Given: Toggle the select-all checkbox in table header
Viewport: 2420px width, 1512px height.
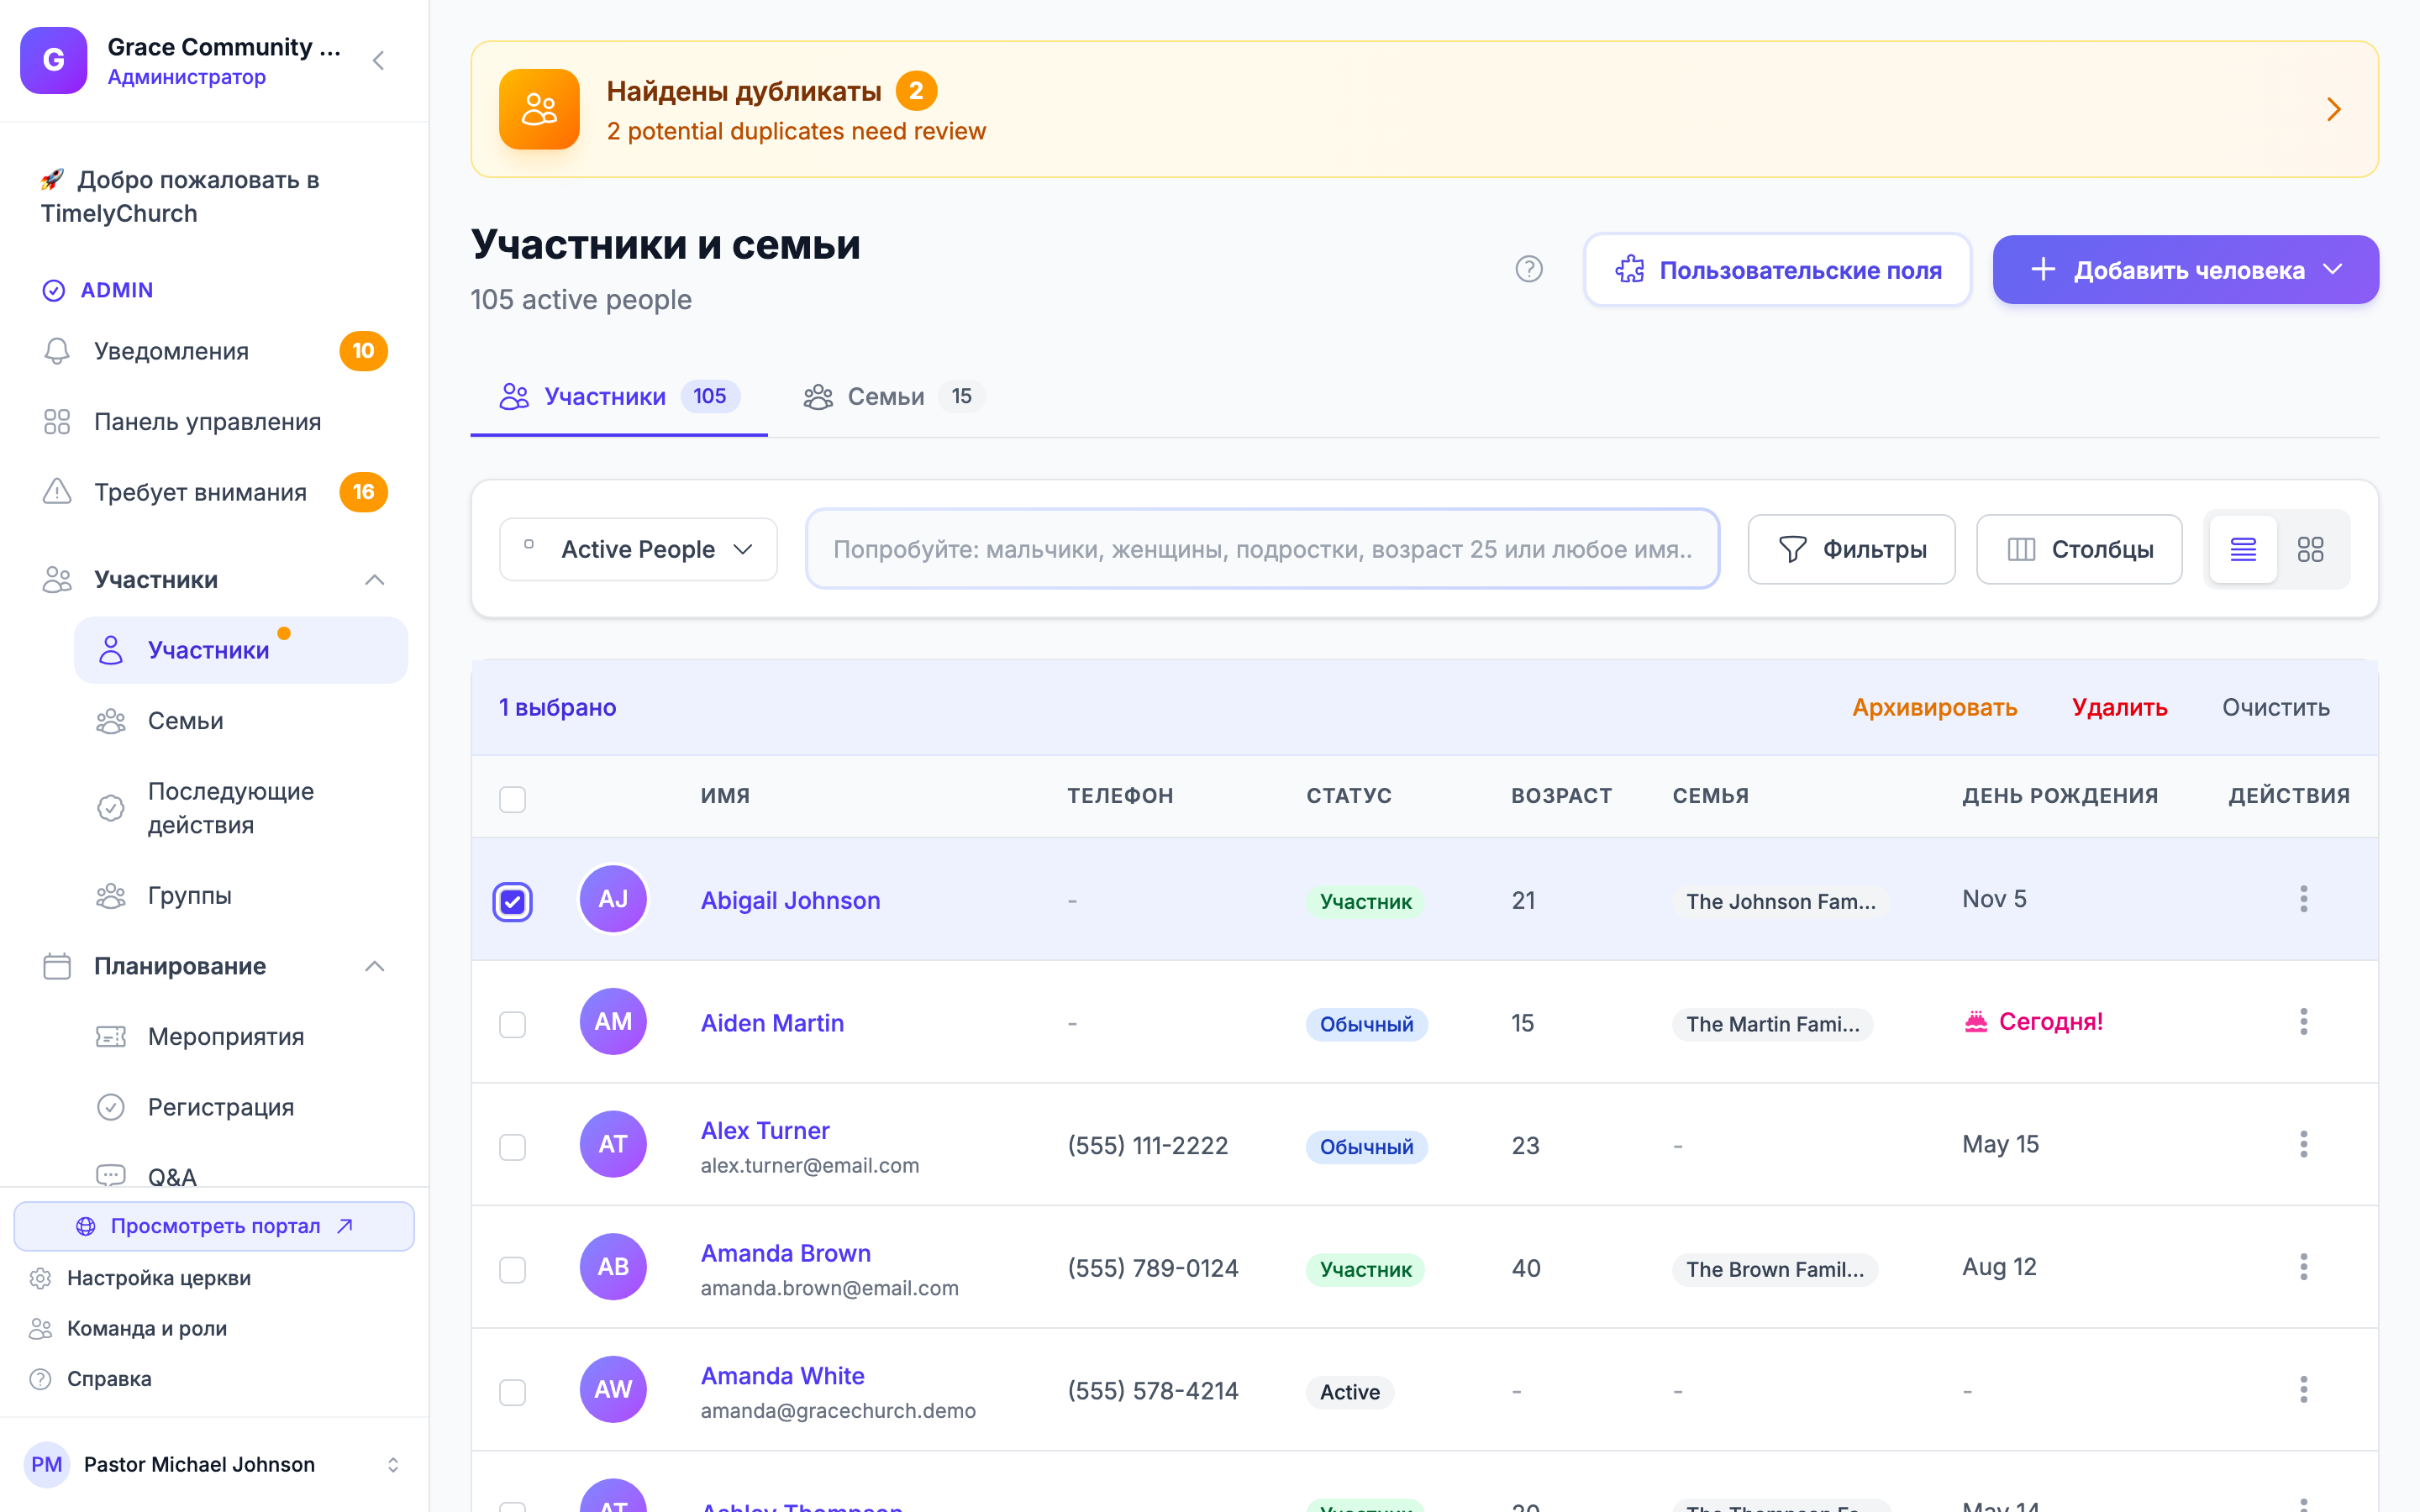Looking at the screenshot, I should pos(512,799).
